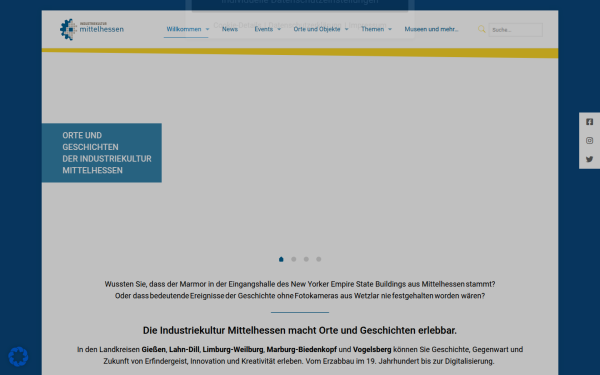The image size is (600, 375).
Task: Go to the News page
Action: click(x=230, y=29)
